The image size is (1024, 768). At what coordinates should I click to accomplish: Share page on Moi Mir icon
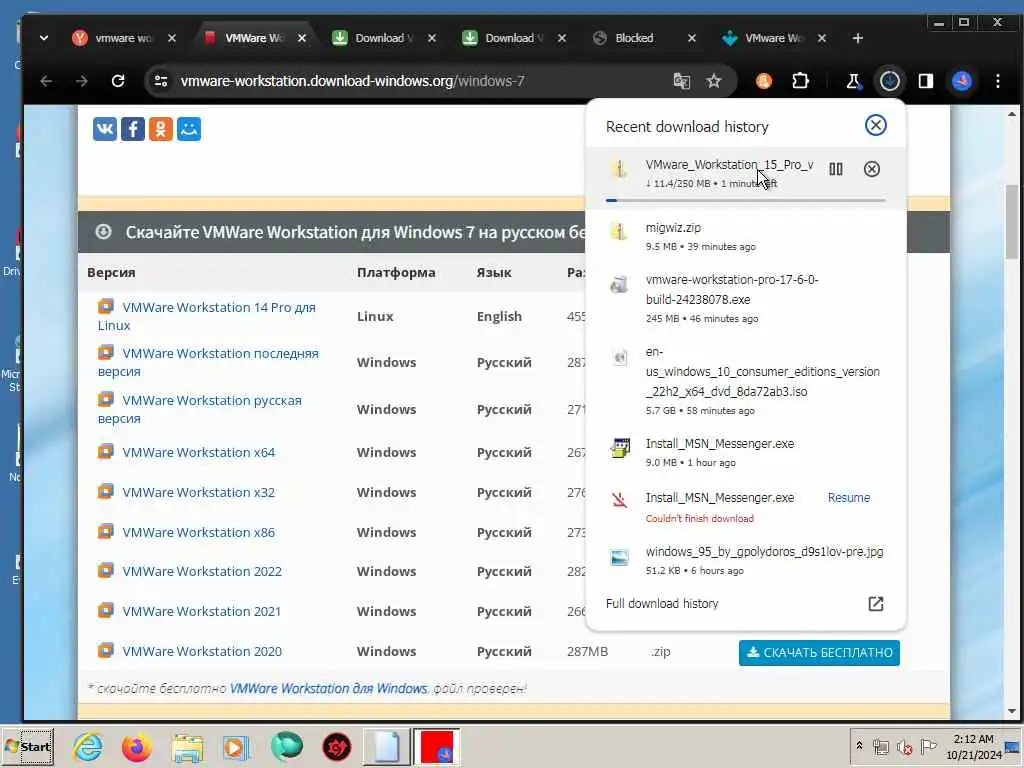click(x=189, y=129)
